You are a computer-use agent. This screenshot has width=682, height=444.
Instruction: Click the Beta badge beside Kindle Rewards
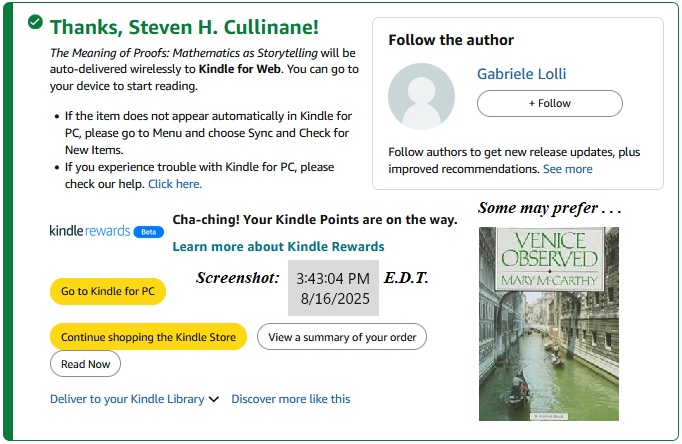[148, 231]
